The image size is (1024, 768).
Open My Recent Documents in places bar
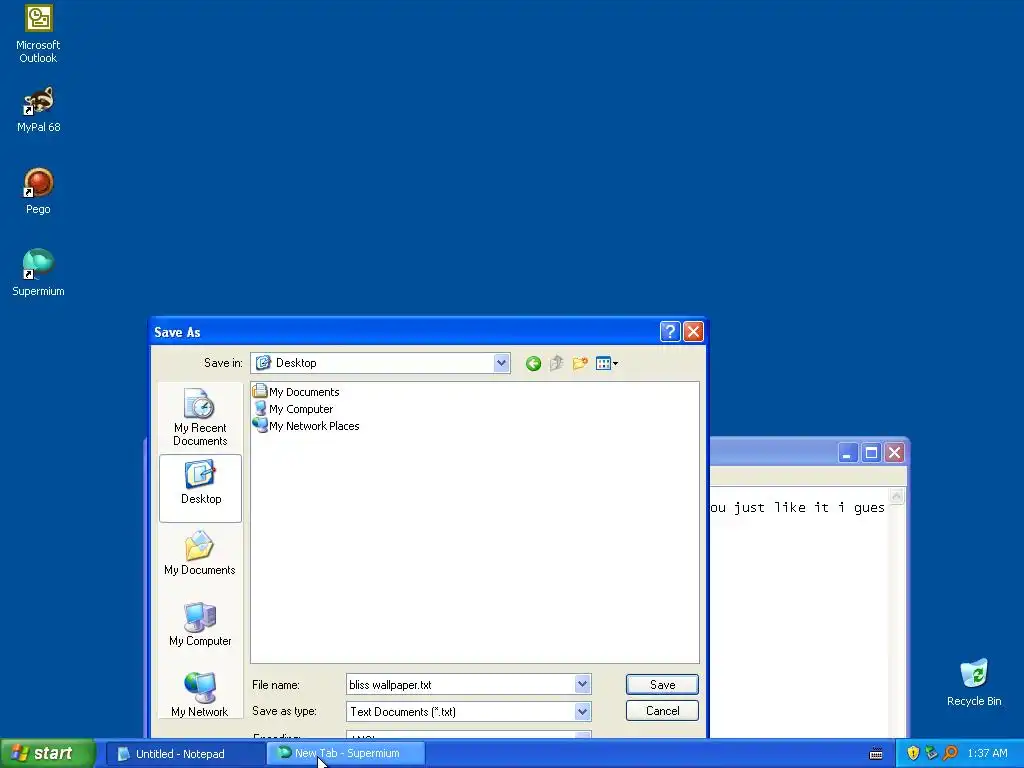point(200,418)
